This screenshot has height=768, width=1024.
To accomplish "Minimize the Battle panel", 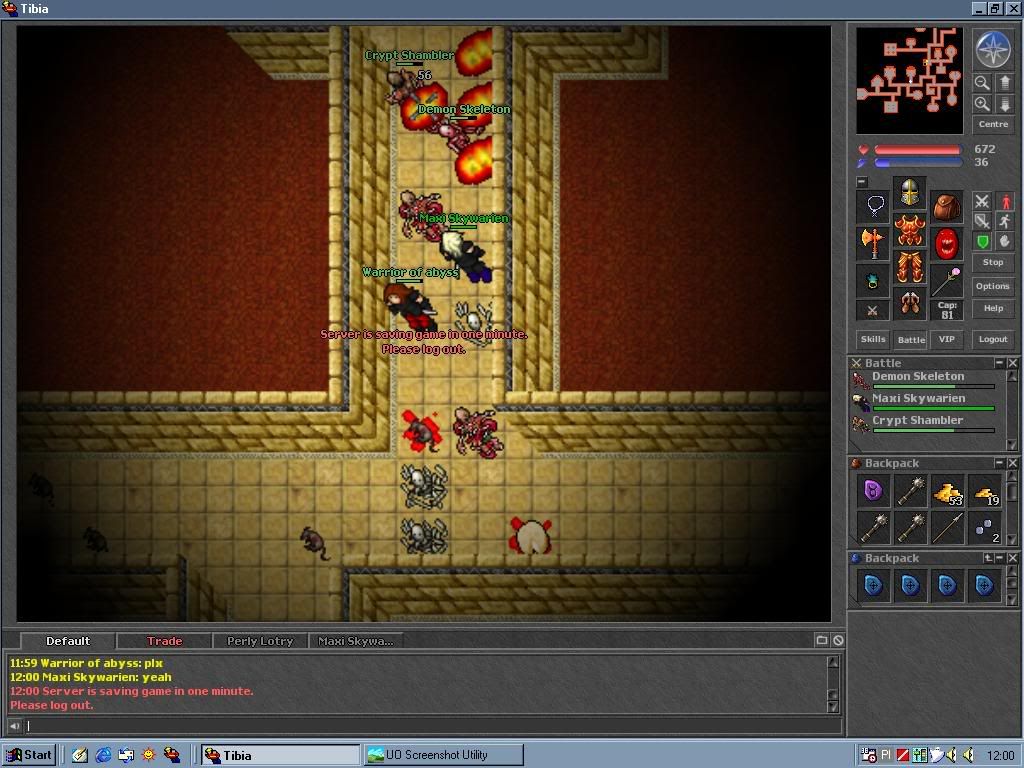I will click(x=999, y=362).
